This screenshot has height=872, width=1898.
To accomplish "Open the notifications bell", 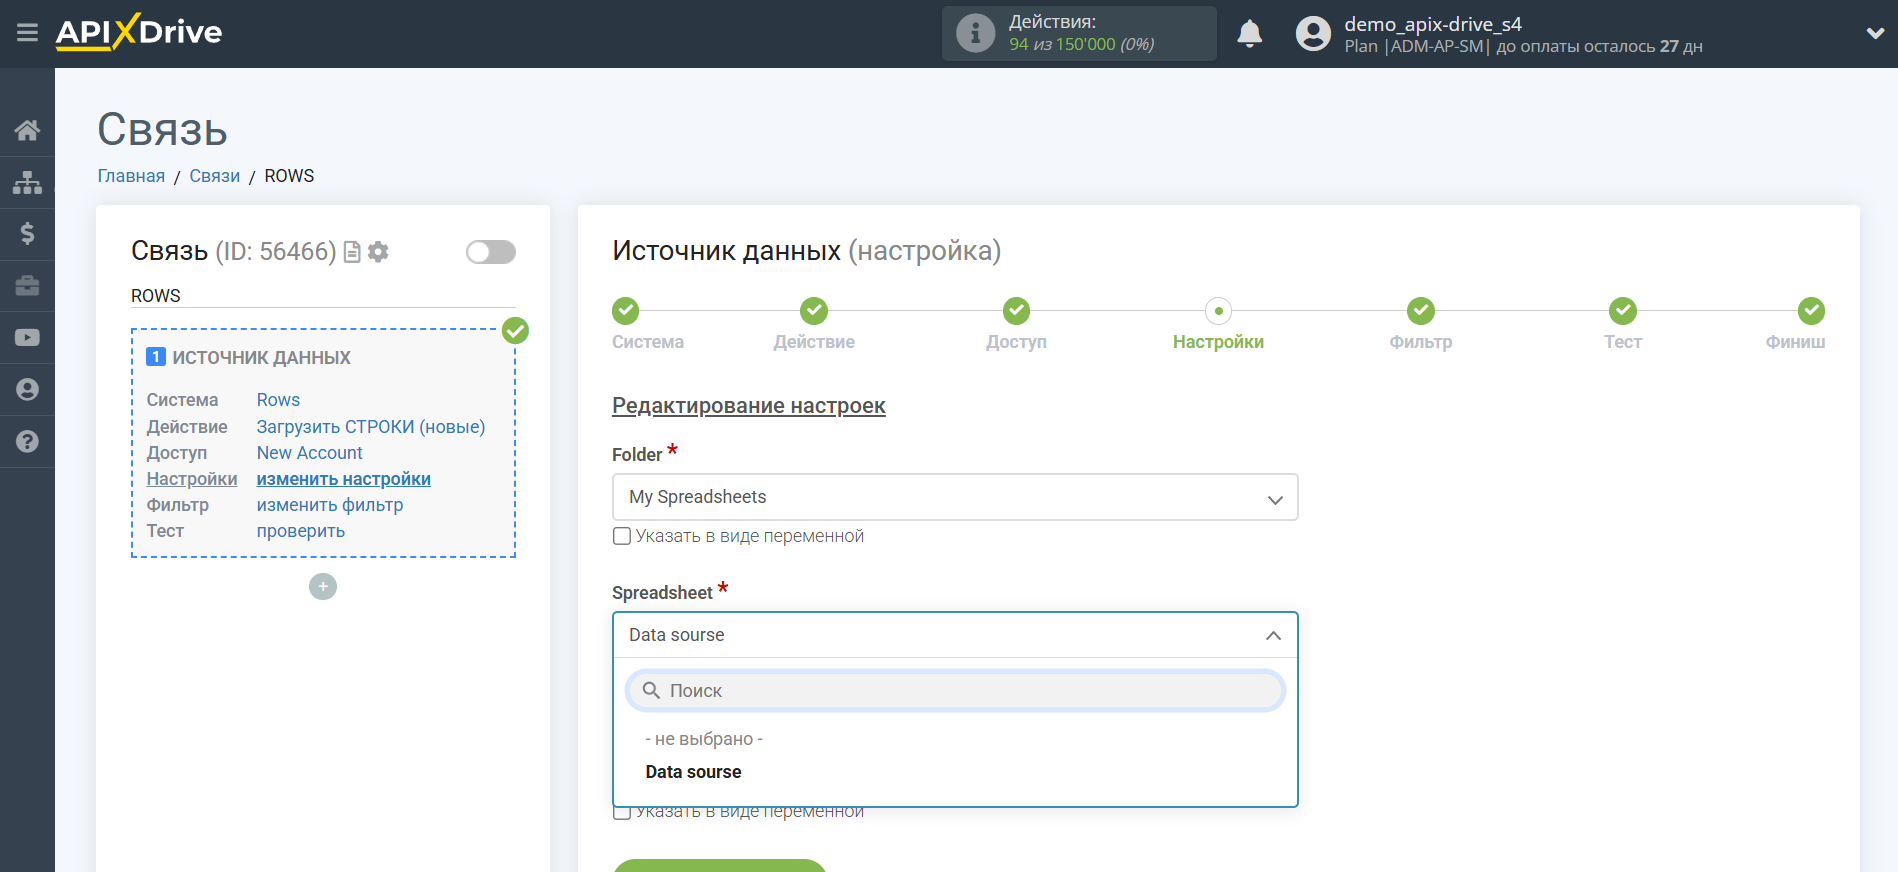I will (x=1249, y=34).
